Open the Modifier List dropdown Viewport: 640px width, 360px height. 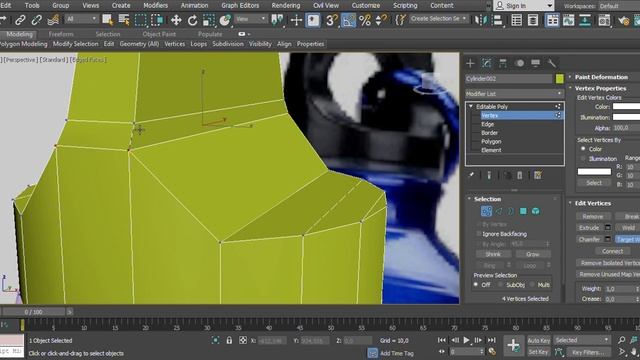(514, 93)
